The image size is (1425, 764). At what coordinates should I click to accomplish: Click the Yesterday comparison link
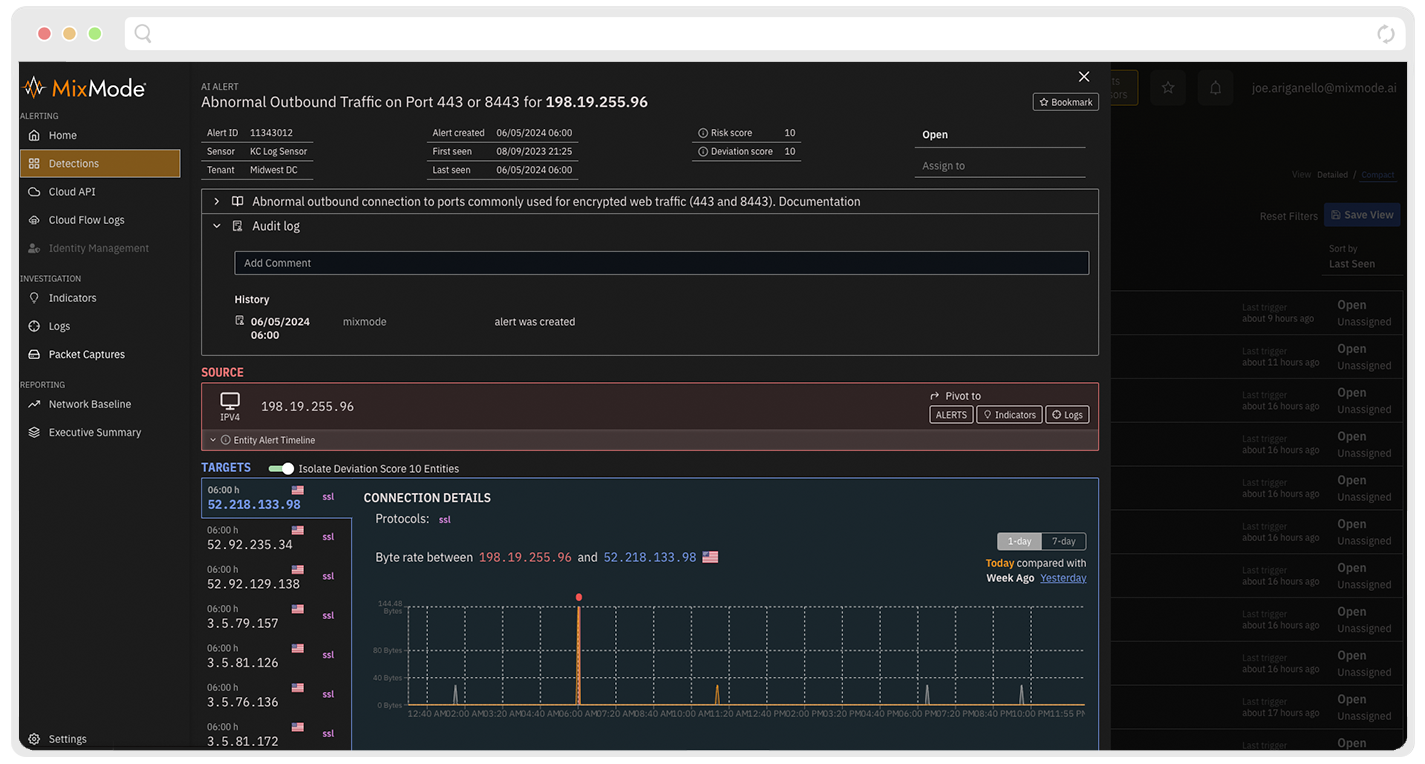coord(1062,578)
